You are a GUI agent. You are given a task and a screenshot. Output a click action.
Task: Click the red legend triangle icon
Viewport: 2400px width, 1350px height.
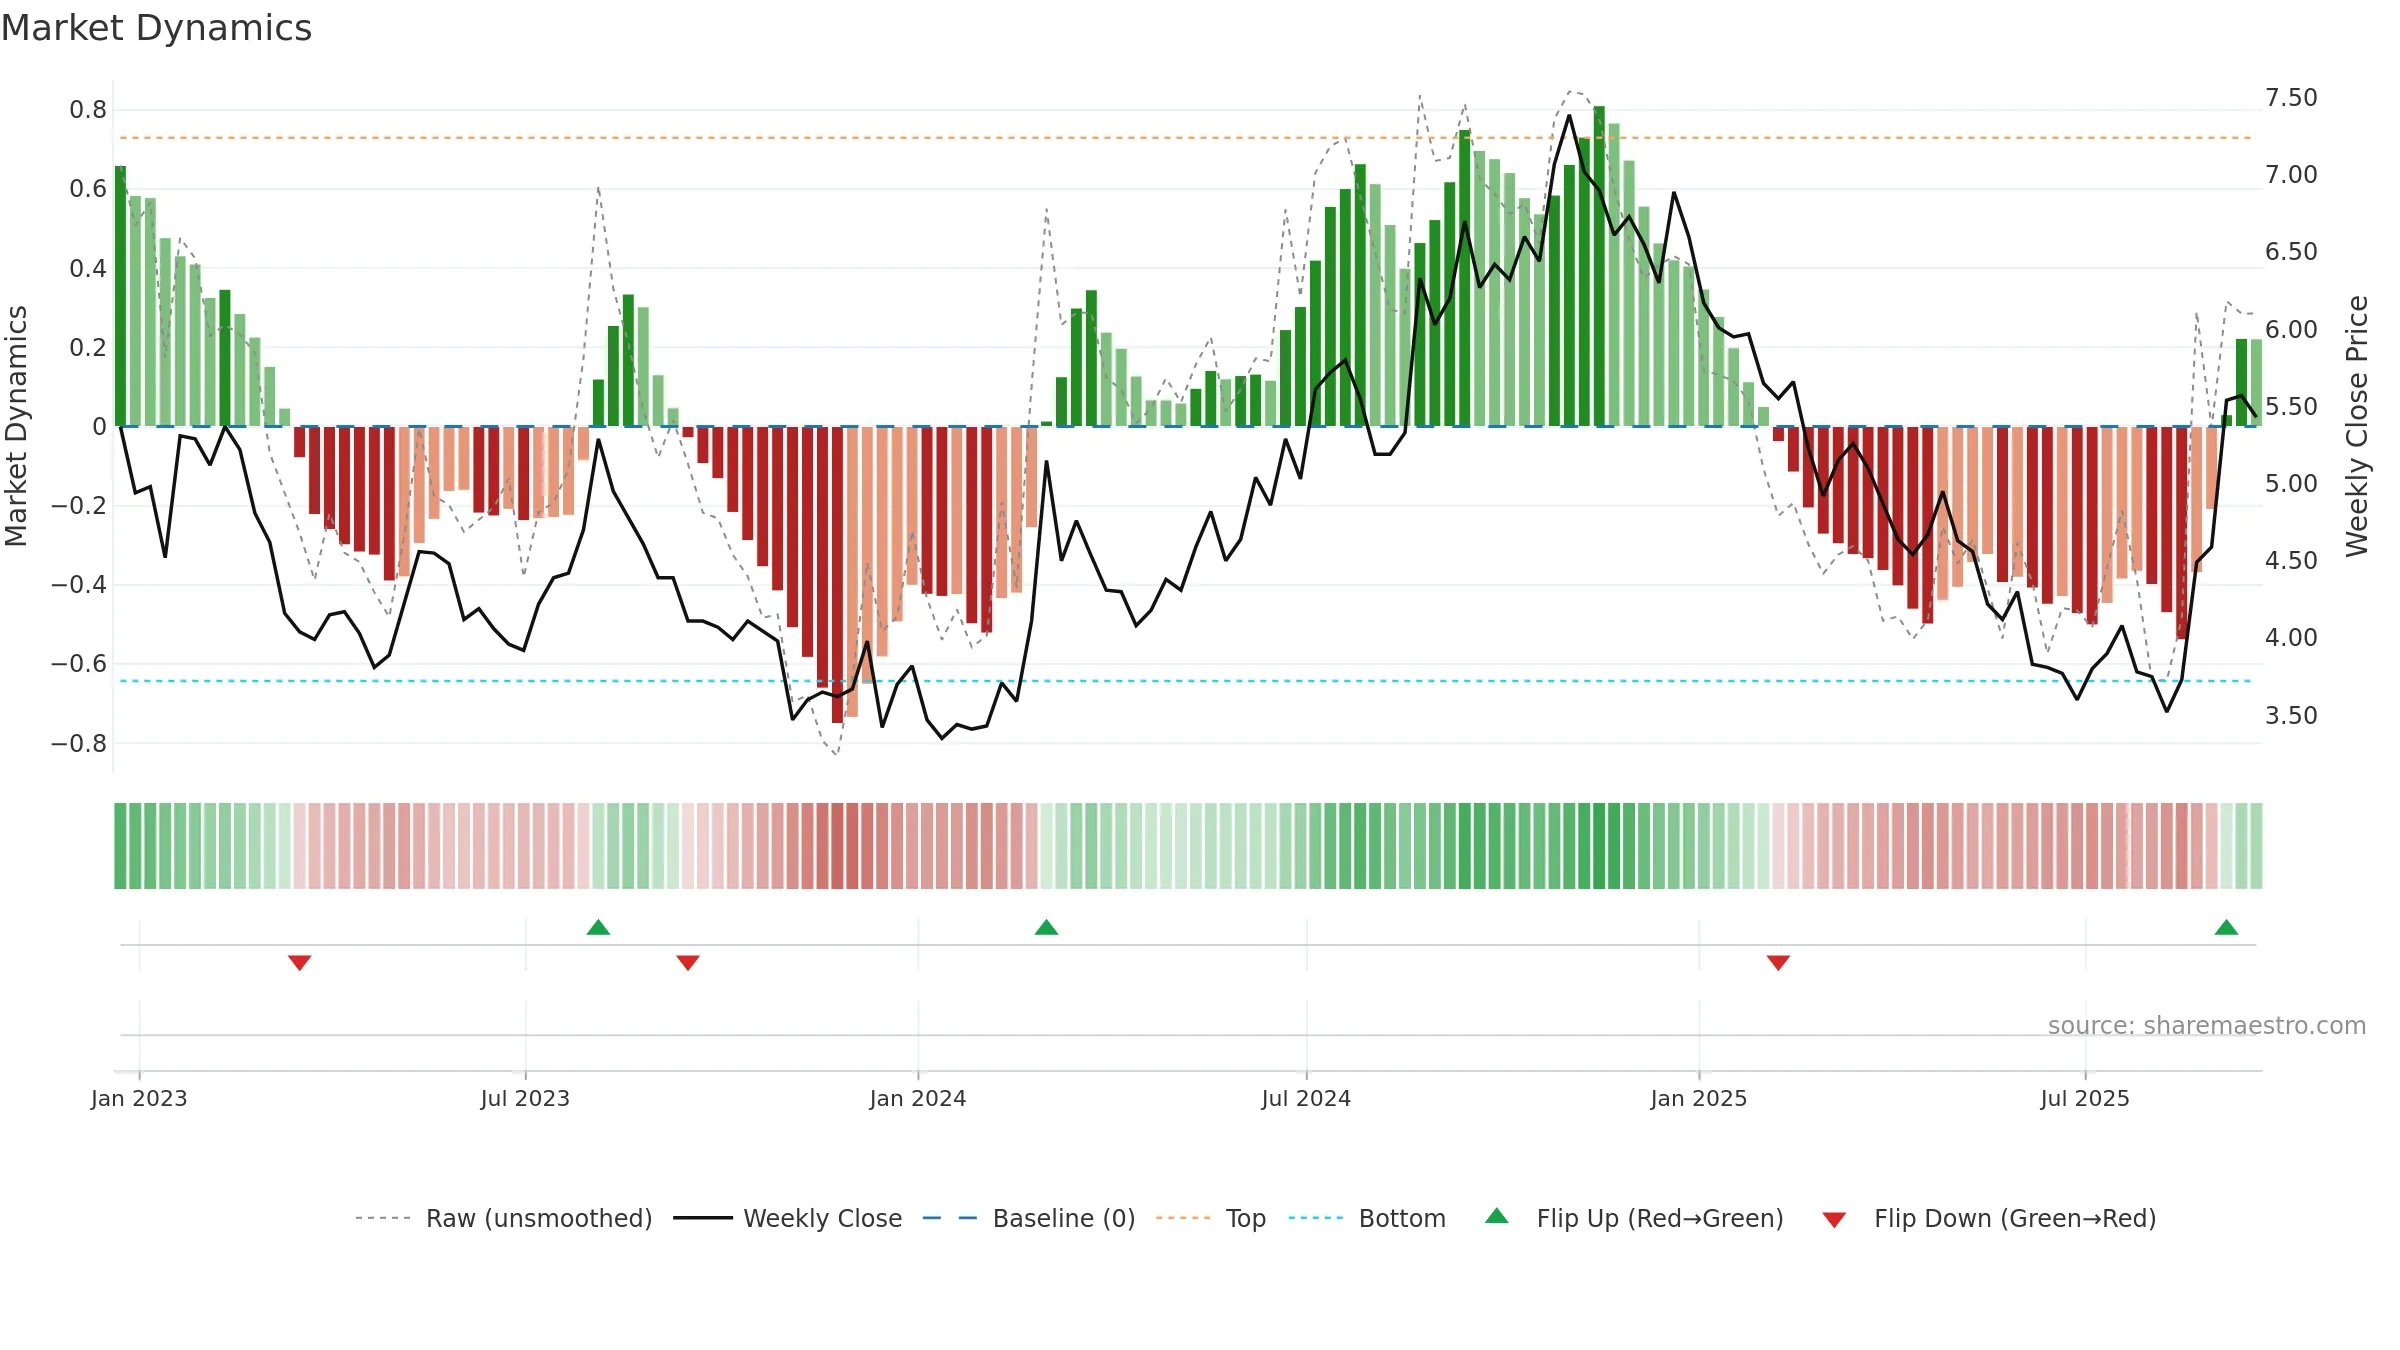click(1834, 1220)
